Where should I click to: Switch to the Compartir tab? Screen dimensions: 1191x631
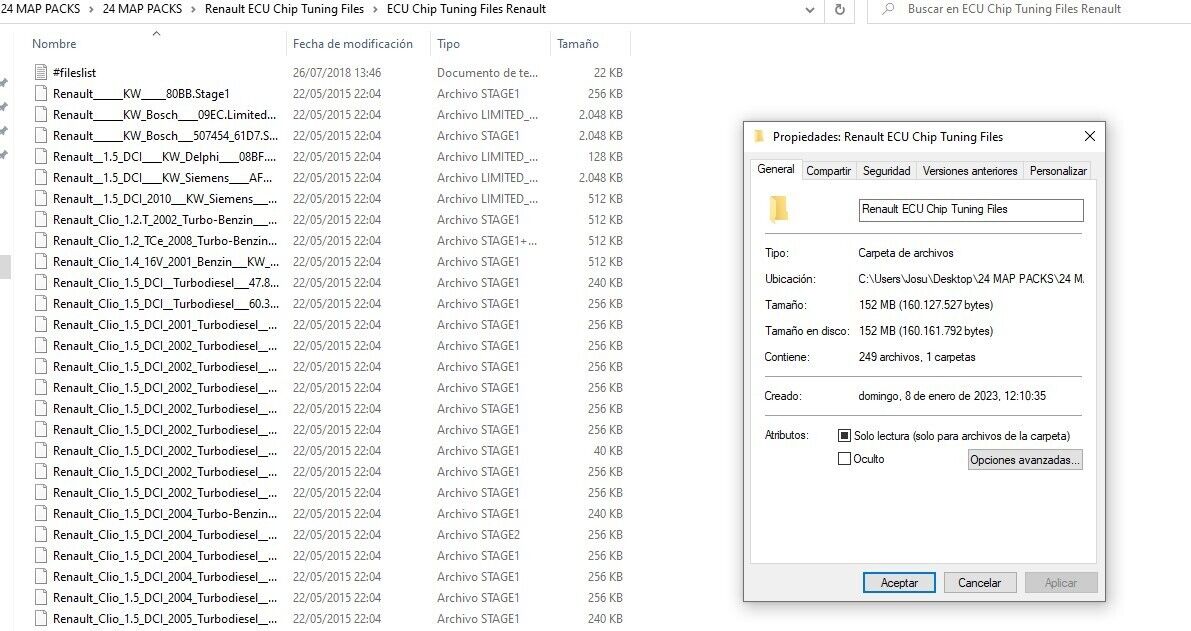pyautogui.click(x=829, y=171)
